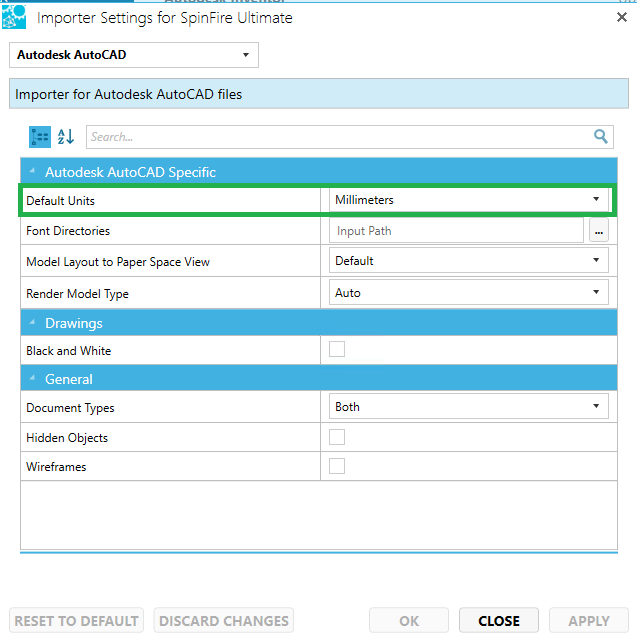Screen dimensions: 637x641
Task: Click the Font Directories Input Path field
Action: pyautogui.click(x=456, y=231)
